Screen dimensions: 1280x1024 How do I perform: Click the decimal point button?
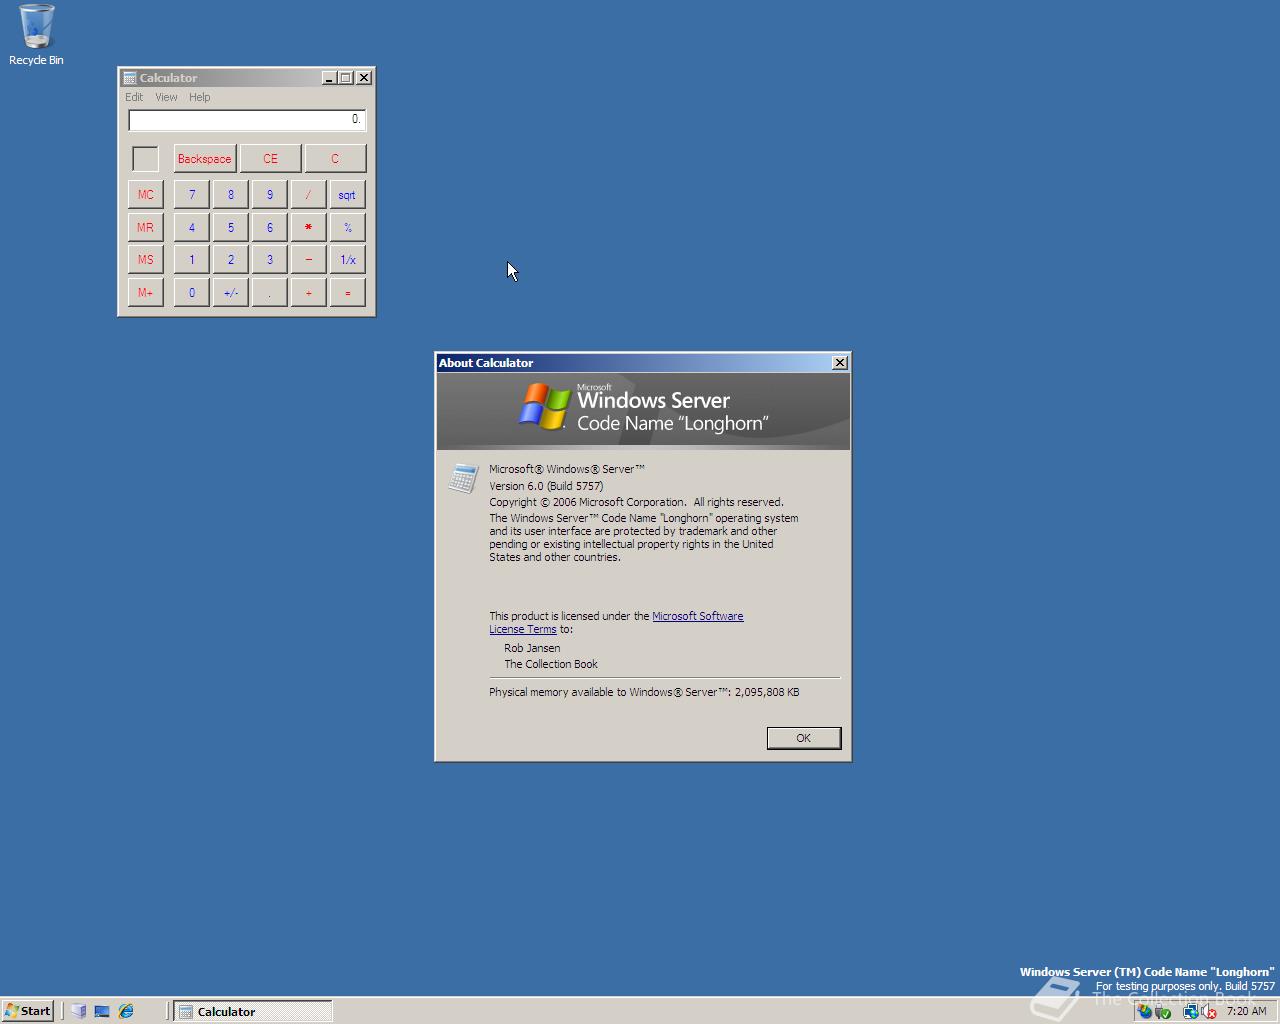[269, 293]
